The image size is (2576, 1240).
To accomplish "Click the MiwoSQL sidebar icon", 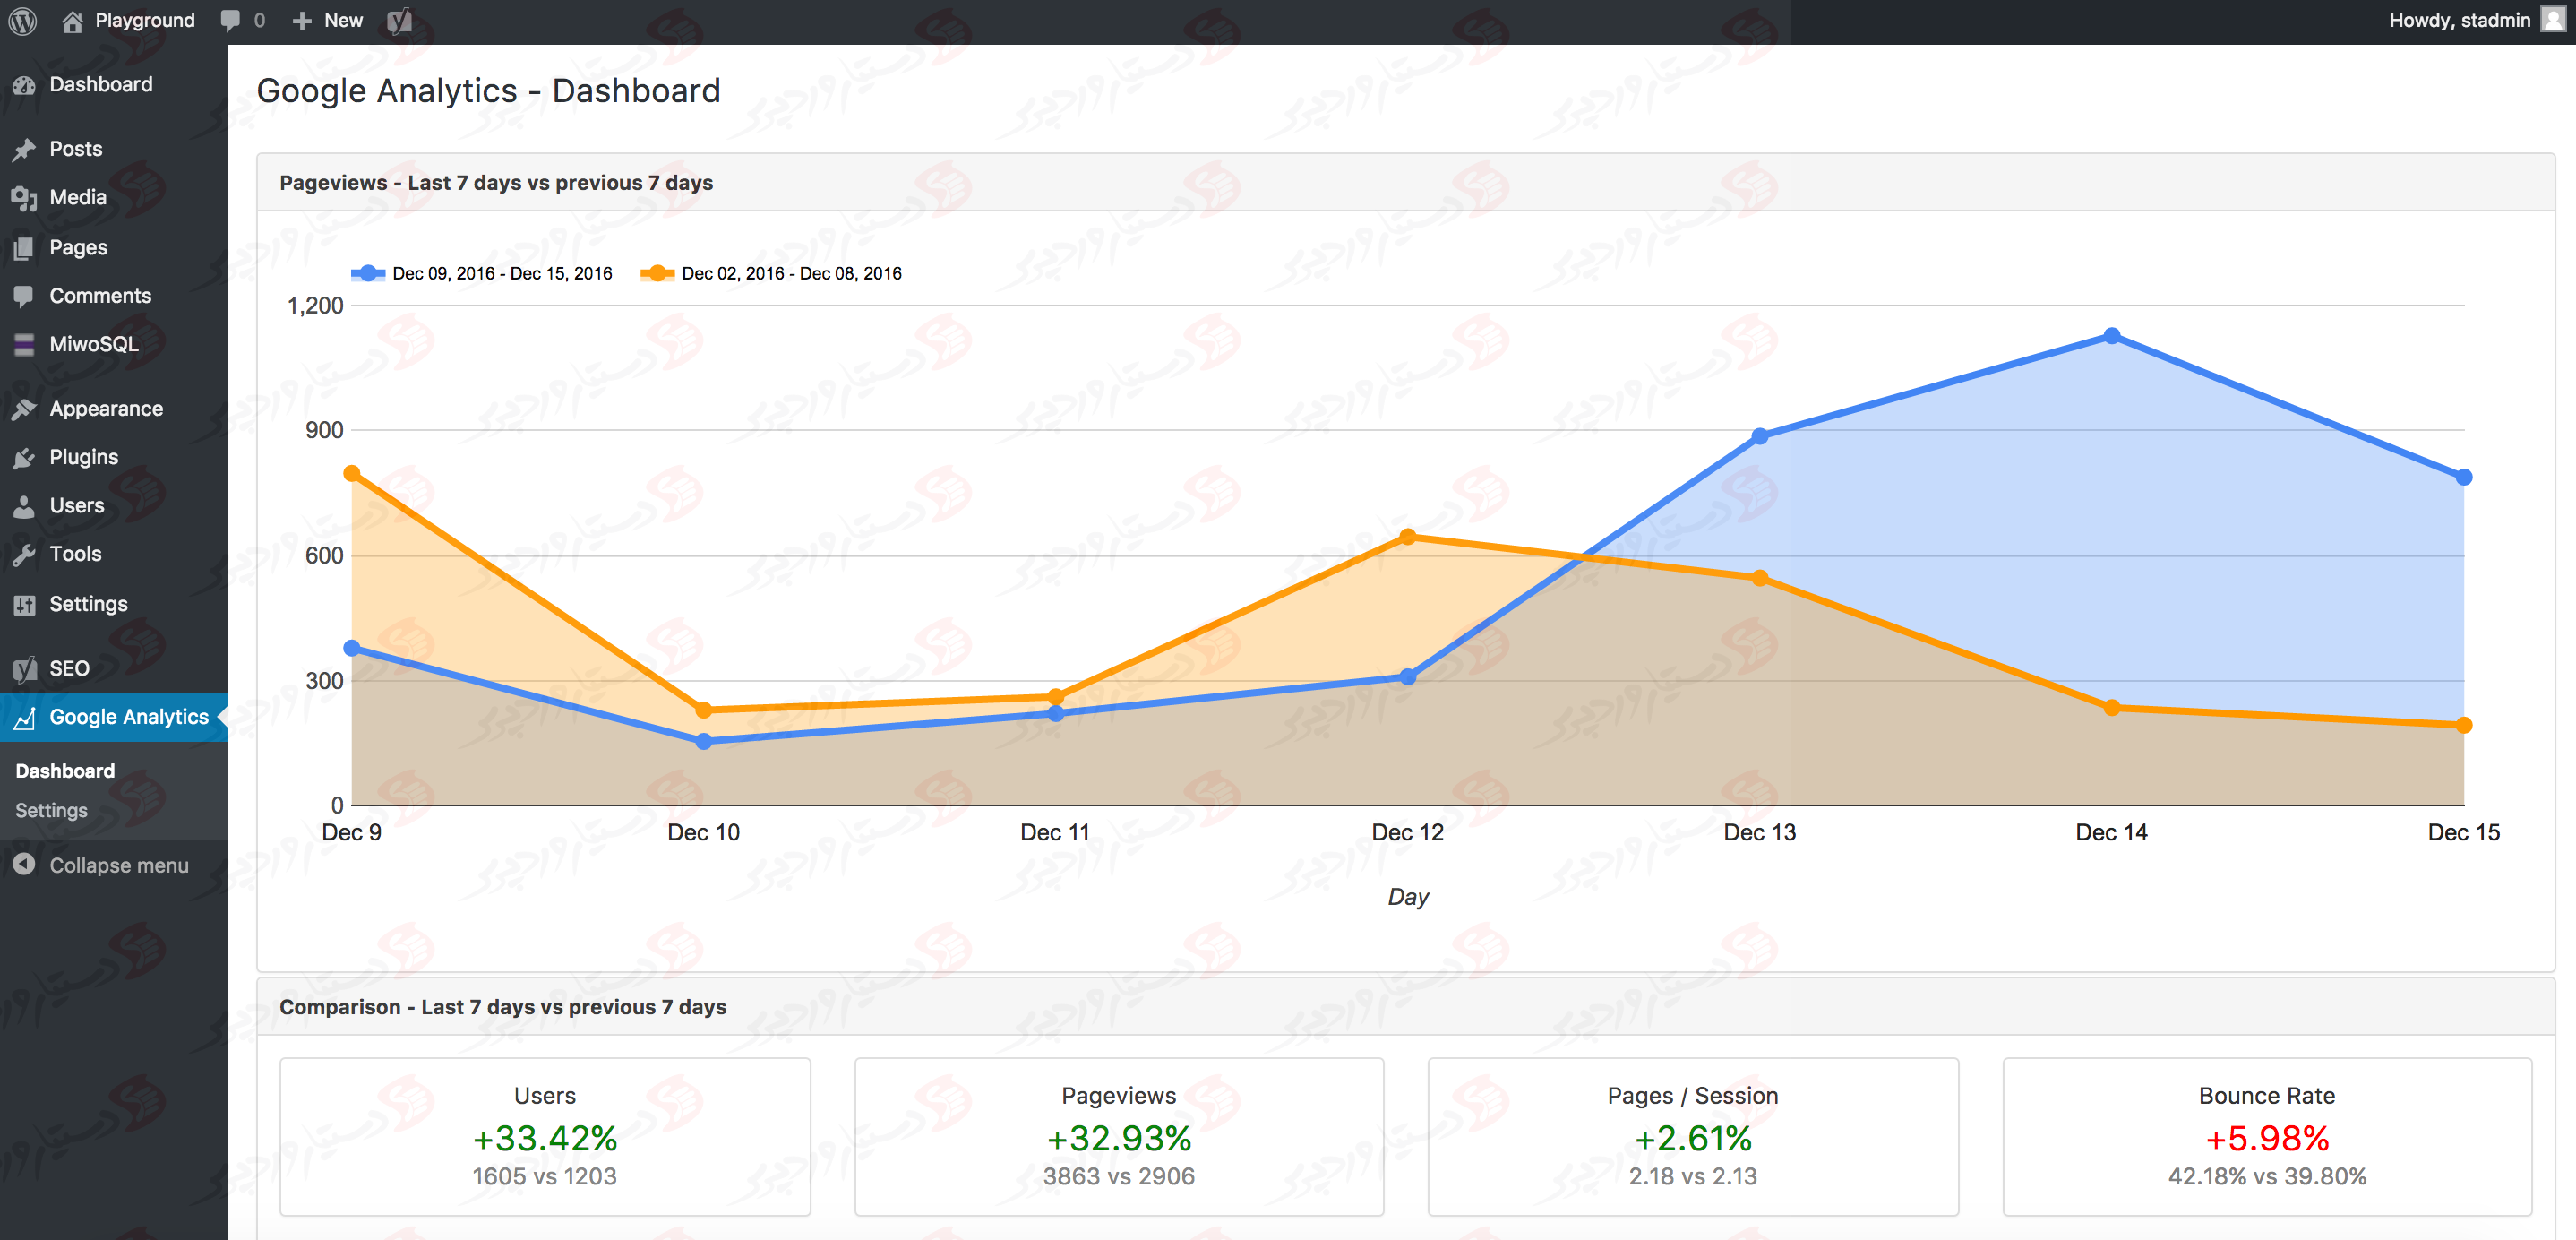I will point(25,343).
